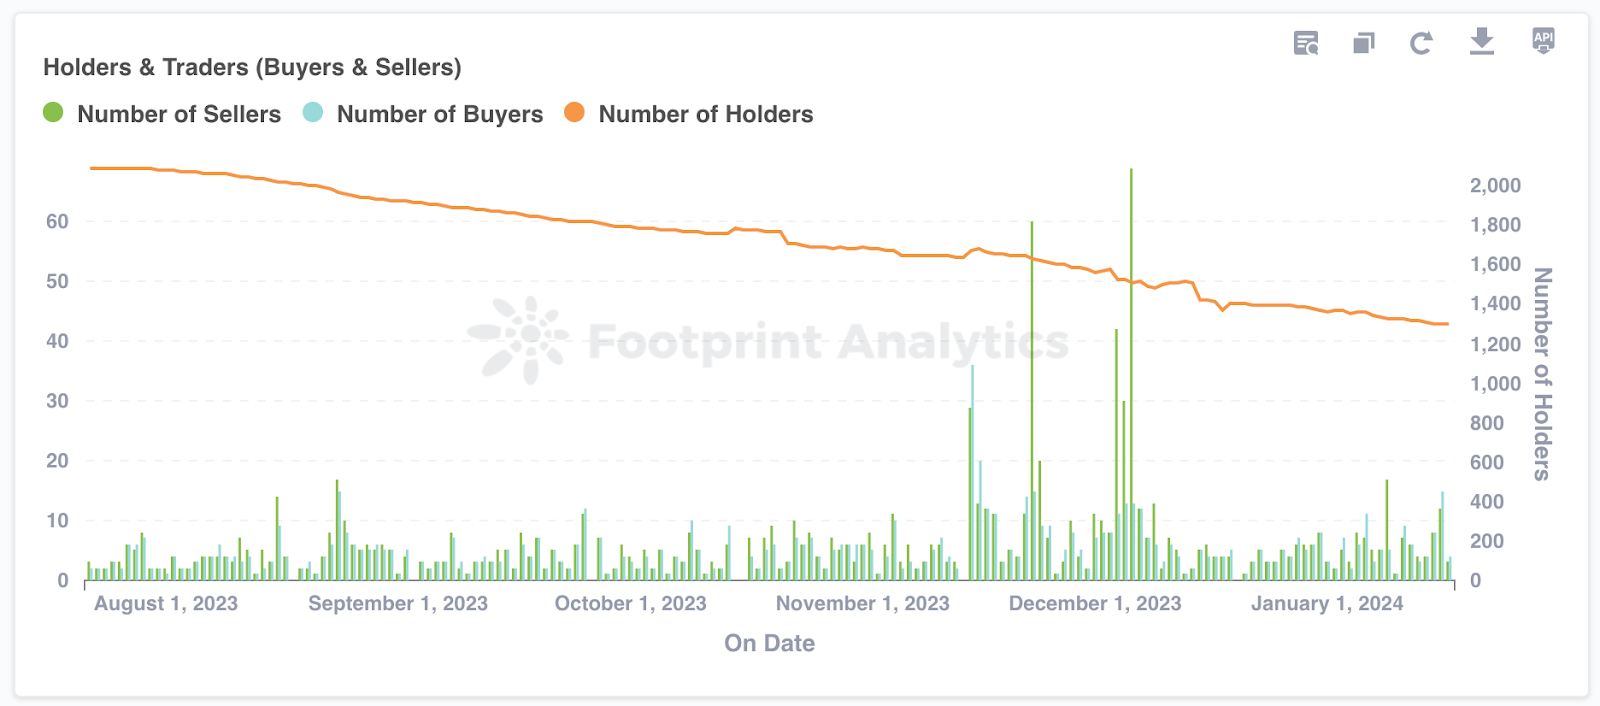This screenshot has height=706, width=1600.
Task: Click the January 1, 2024 axis label
Action: (1327, 603)
